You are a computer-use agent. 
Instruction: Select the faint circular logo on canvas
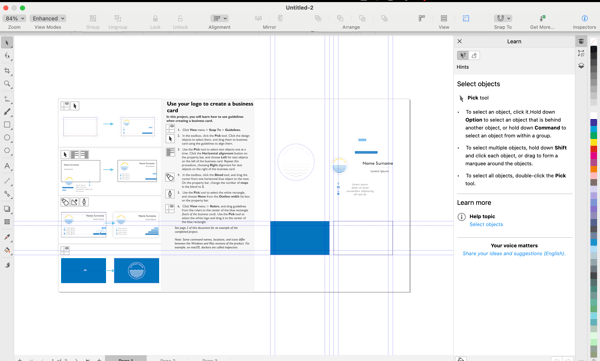click(296, 162)
